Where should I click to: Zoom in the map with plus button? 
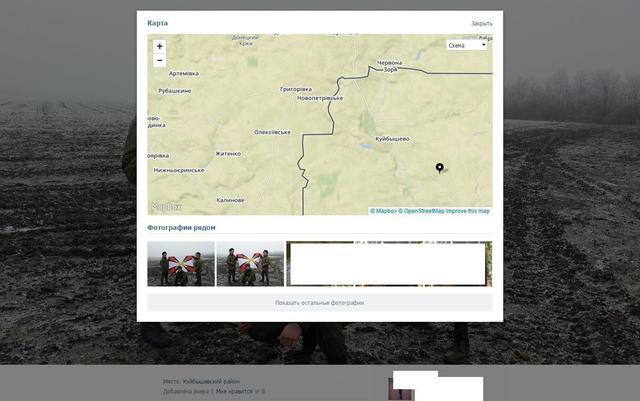159,46
